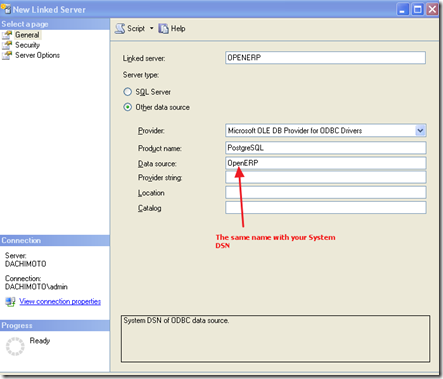Image resolution: width=443 pixels, height=379 pixels.
Task: Click the Provider string field
Action: (326, 177)
